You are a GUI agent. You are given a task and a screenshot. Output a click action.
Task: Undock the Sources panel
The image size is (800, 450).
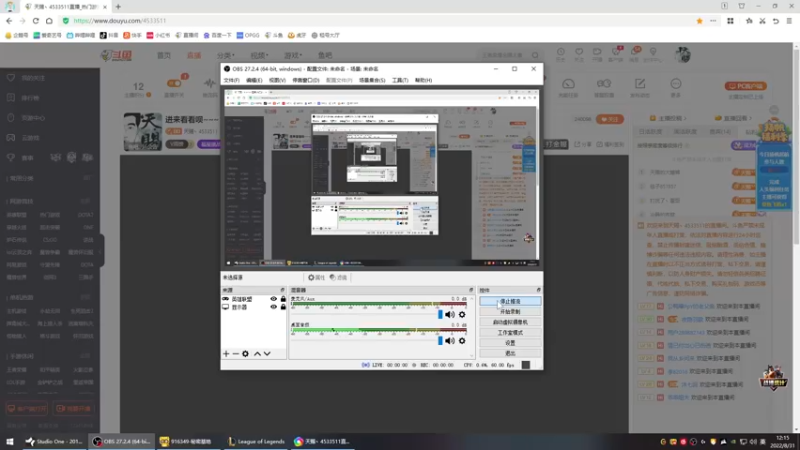[282, 290]
